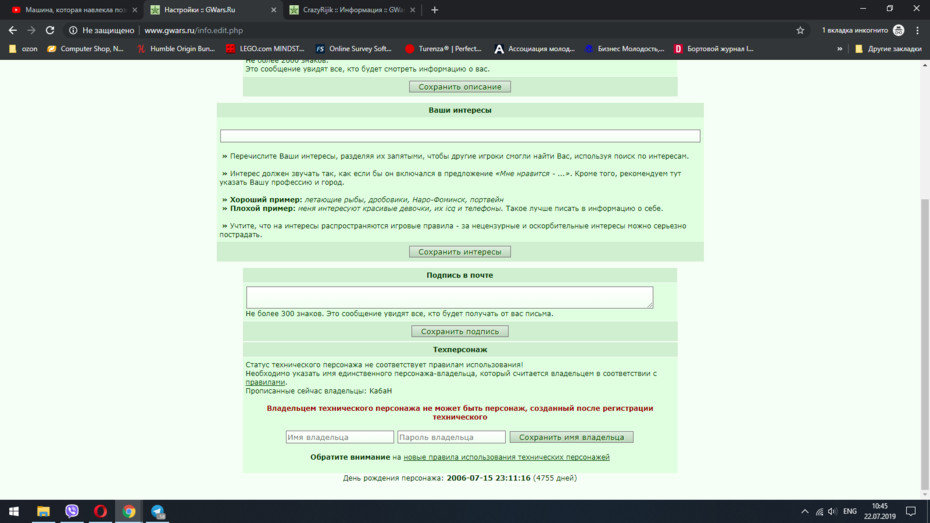This screenshot has width=930, height=523.
Task: Open the 'правилами' link
Action: (265, 382)
